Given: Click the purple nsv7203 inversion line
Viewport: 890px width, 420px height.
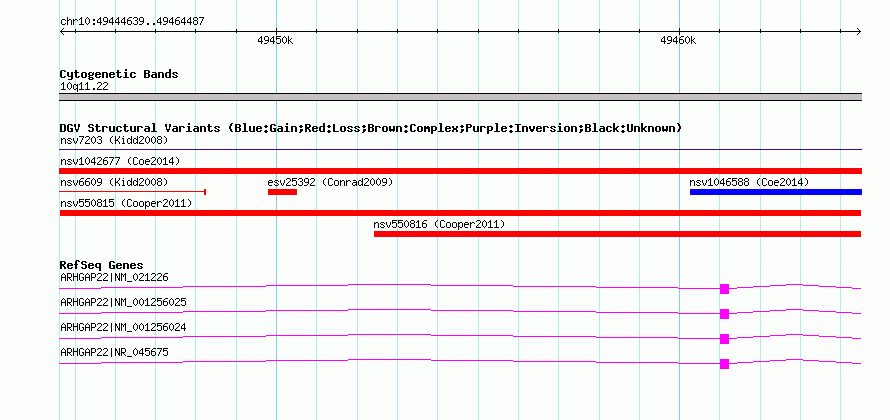Looking at the screenshot, I should pos(460,150).
